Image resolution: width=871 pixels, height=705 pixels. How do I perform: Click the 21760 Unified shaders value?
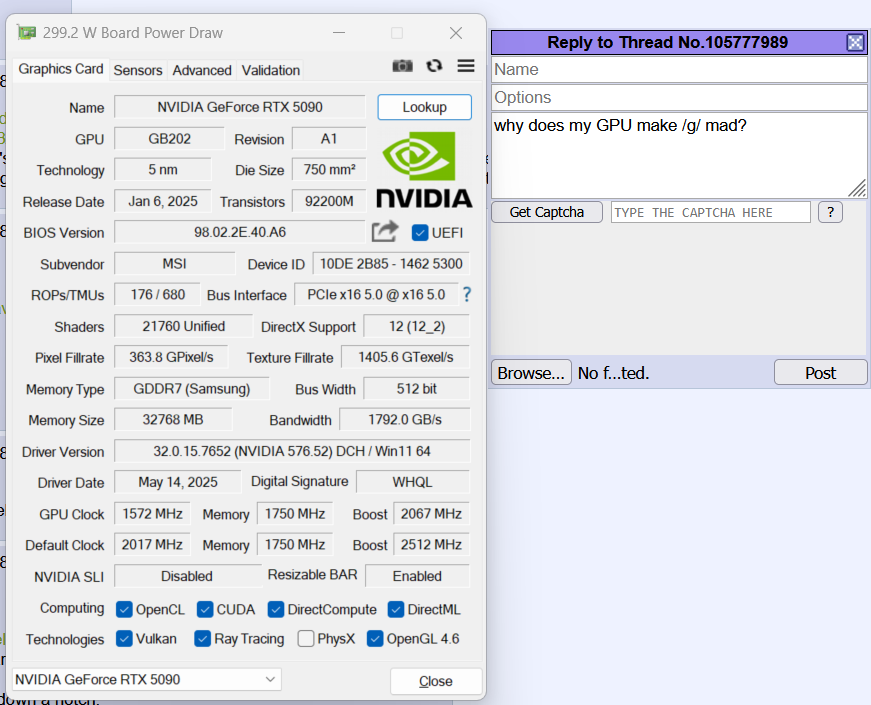coord(183,326)
